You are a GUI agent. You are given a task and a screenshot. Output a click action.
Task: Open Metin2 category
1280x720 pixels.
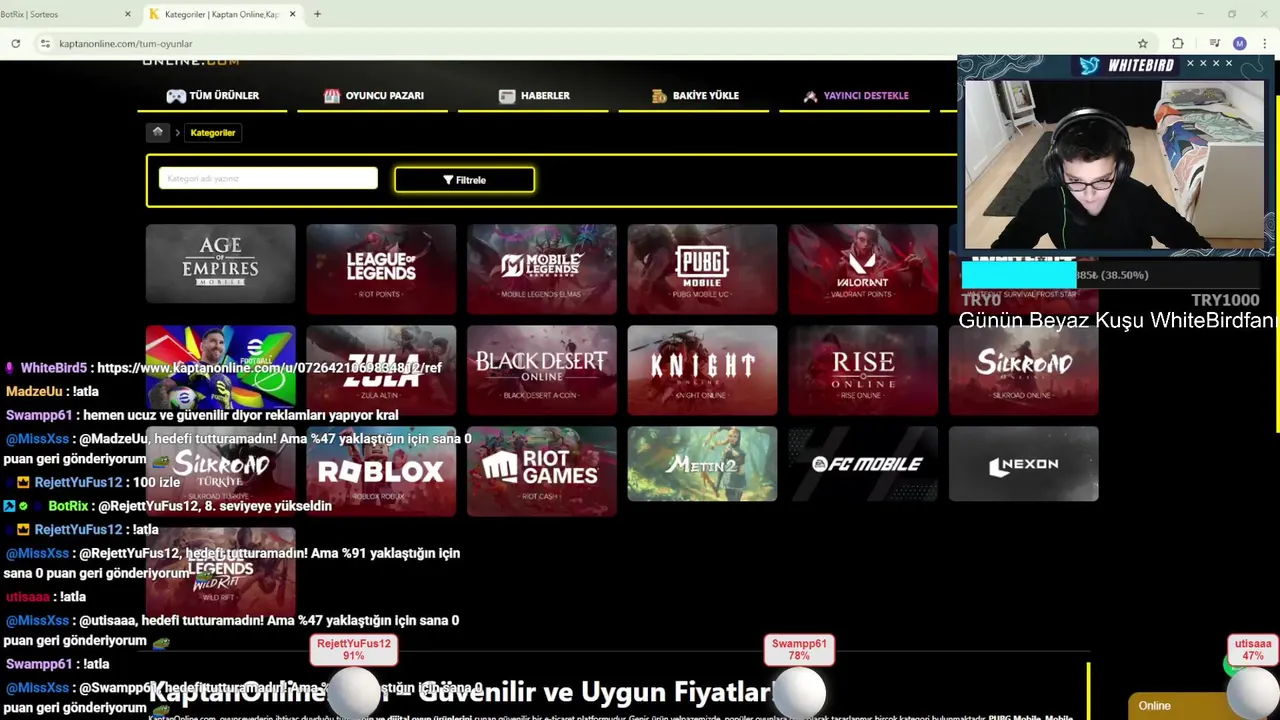702,464
